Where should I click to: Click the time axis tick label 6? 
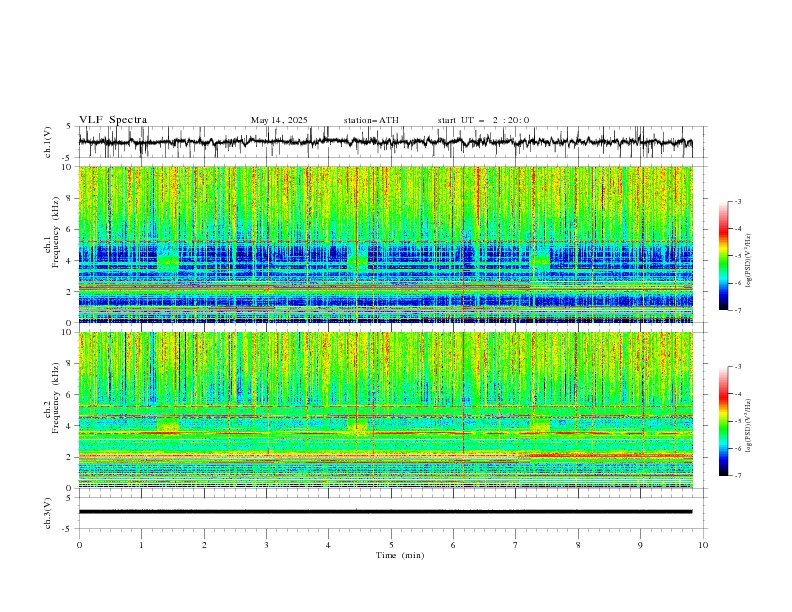(453, 545)
